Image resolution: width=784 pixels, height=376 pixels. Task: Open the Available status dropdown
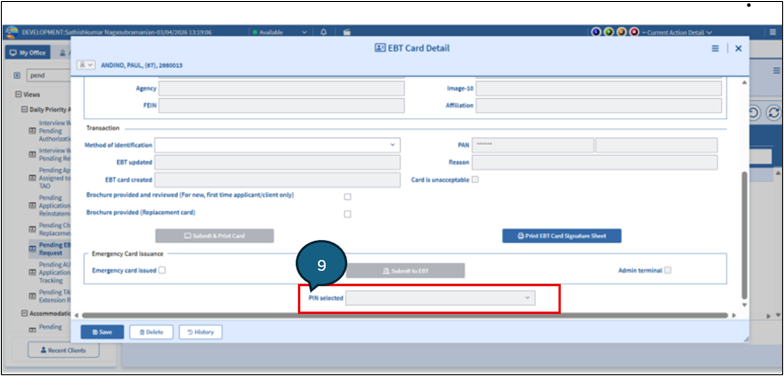[279, 32]
